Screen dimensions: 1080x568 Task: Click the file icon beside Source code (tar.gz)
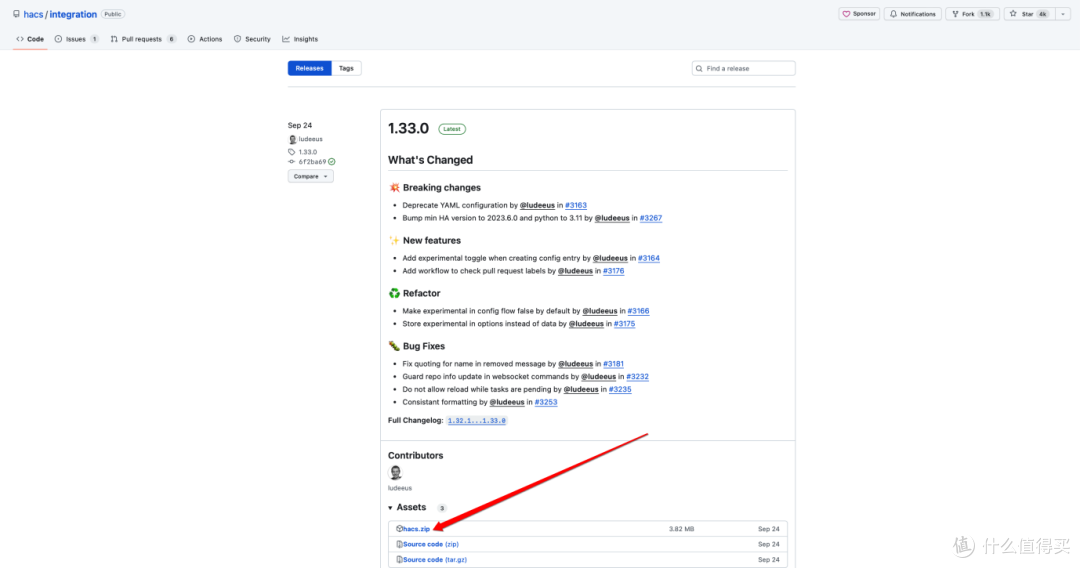click(x=399, y=560)
